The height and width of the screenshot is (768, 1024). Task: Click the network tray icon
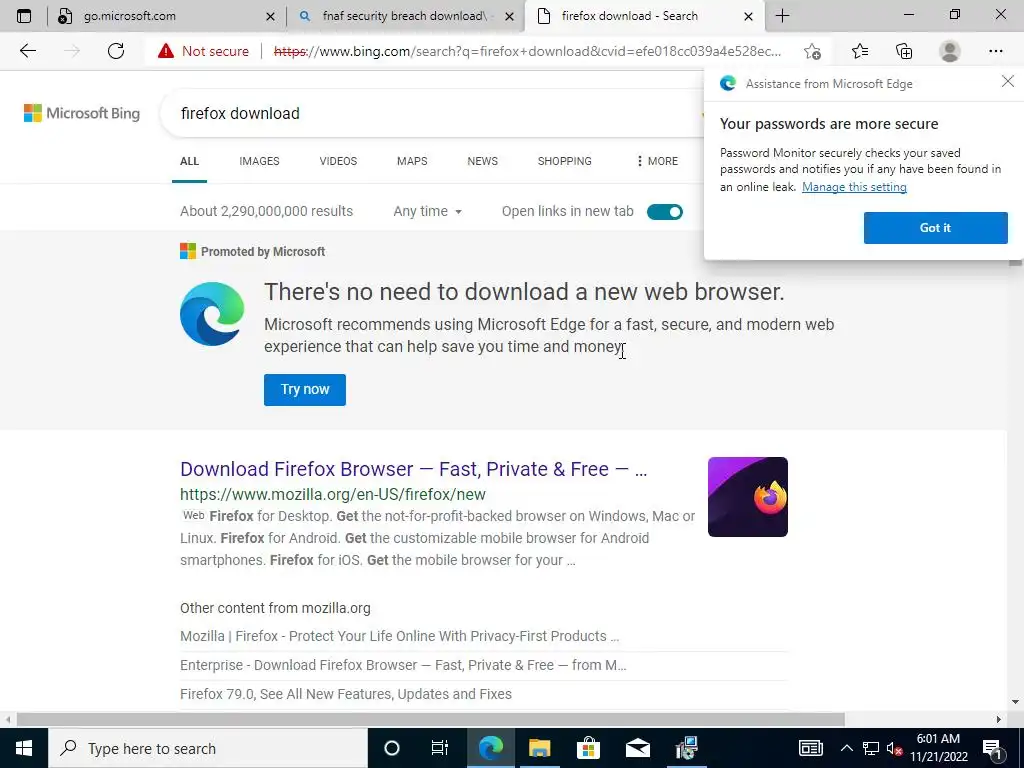[x=871, y=748]
